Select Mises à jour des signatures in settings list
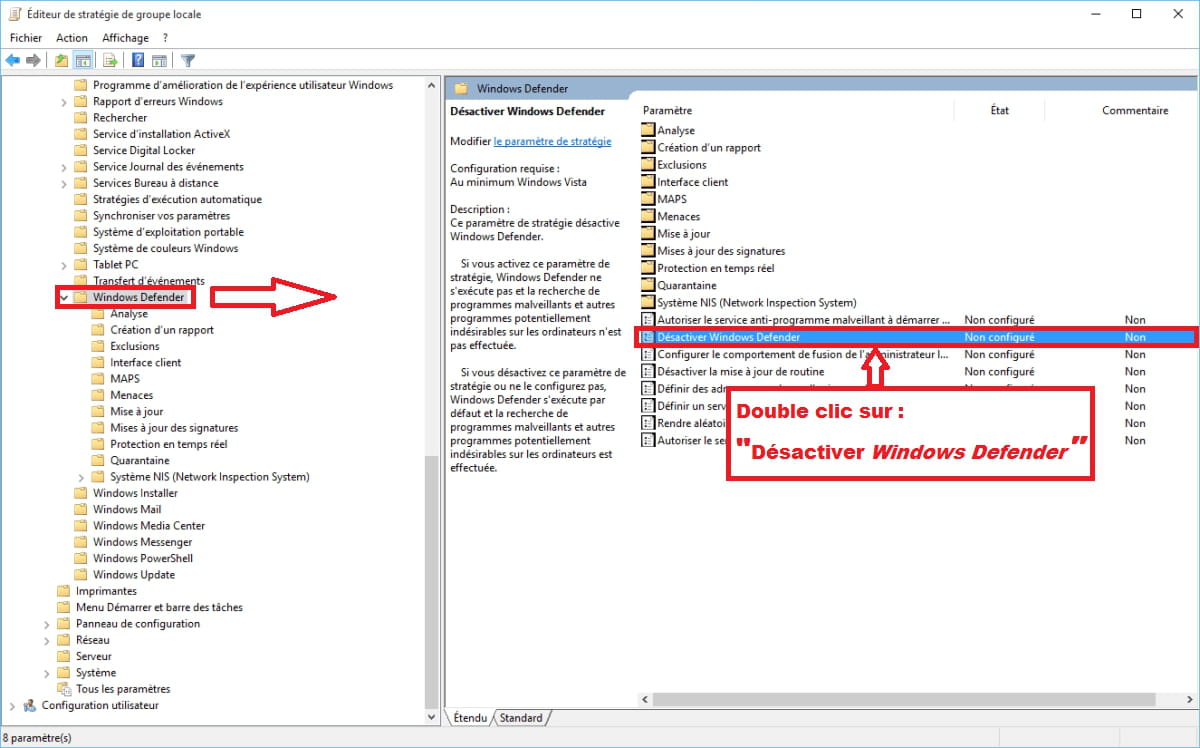The width and height of the screenshot is (1200, 748). 721,251
